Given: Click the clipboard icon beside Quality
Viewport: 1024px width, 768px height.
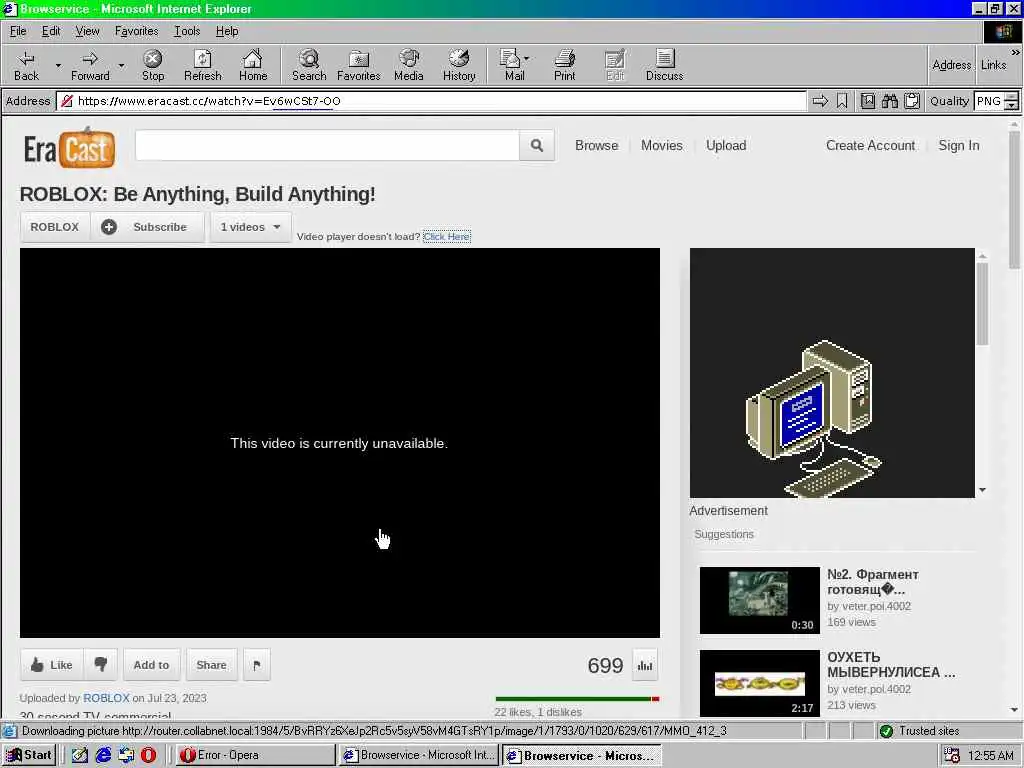Looking at the screenshot, I should pyautogui.click(x=912, y=101).
